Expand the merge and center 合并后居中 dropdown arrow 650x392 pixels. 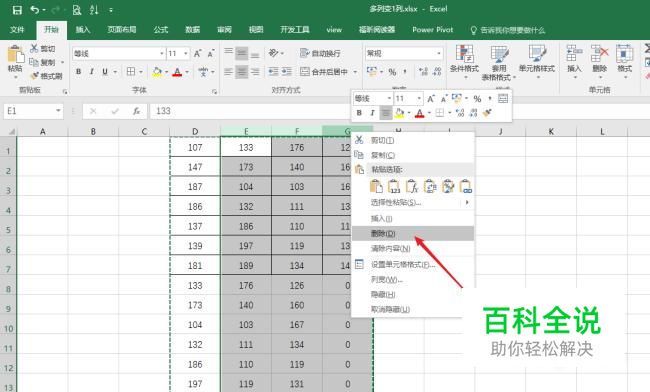[355, 72]
